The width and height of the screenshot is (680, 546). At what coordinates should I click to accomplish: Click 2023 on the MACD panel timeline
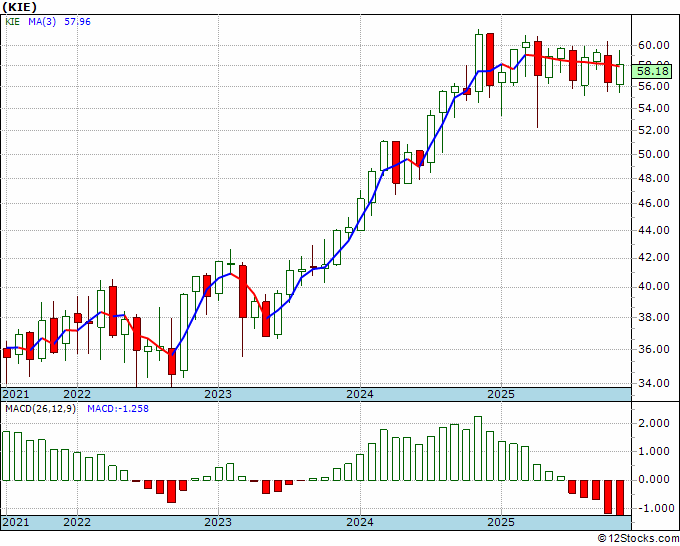click(x=218, y=522)
